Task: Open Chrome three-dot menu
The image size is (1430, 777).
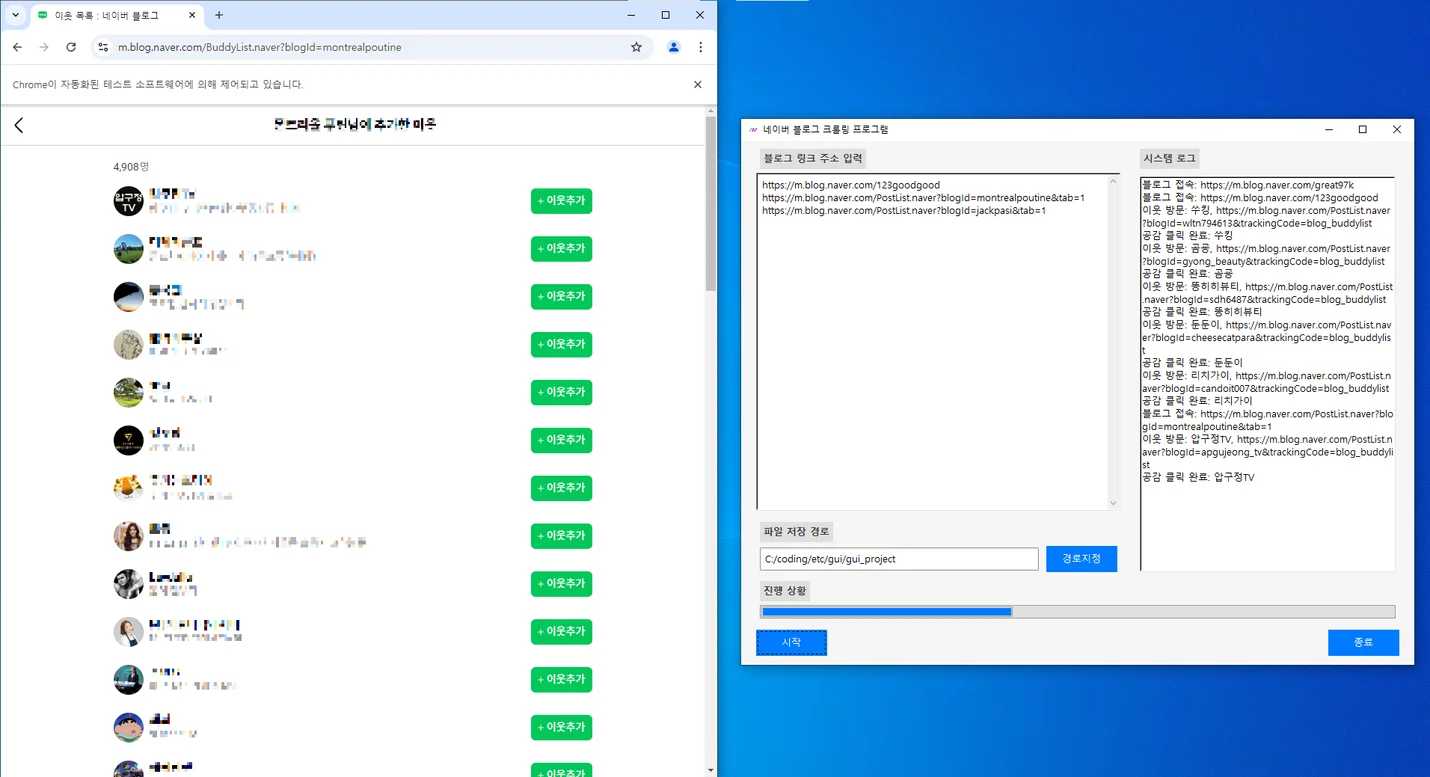Action: pyautogui.click(x=700, y=47)
